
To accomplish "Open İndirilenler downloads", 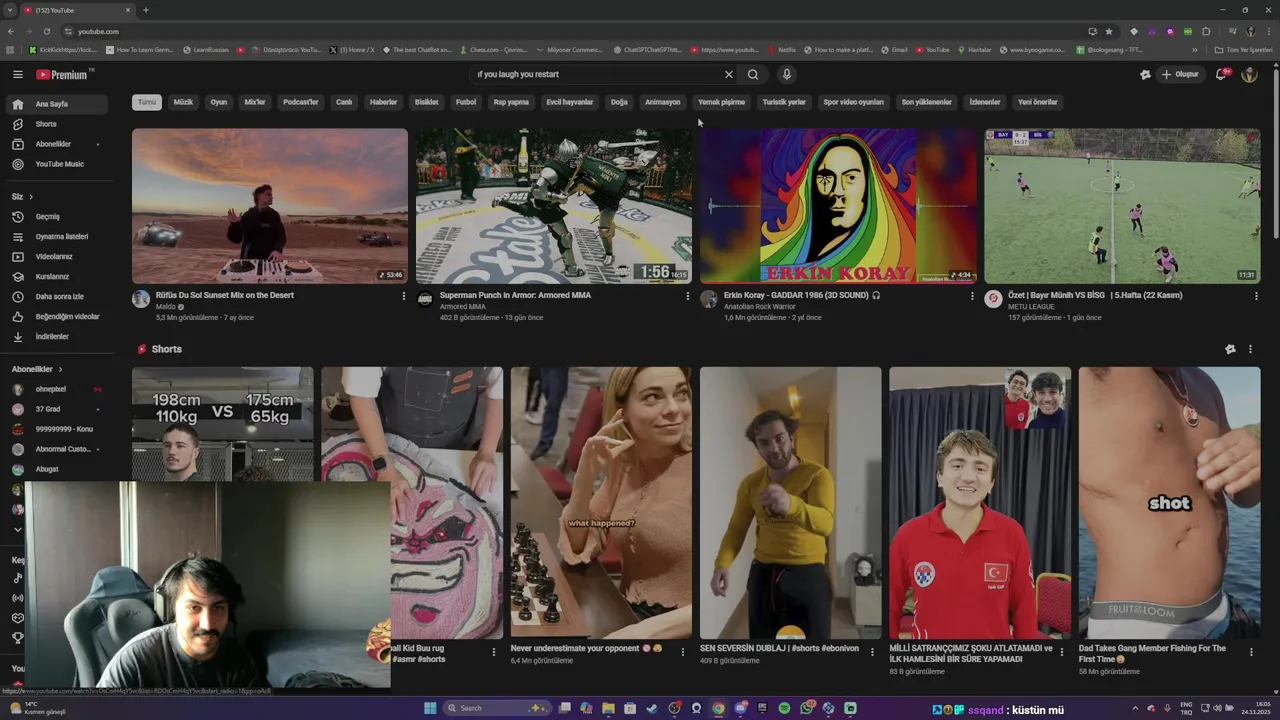I will coord(57,336).
